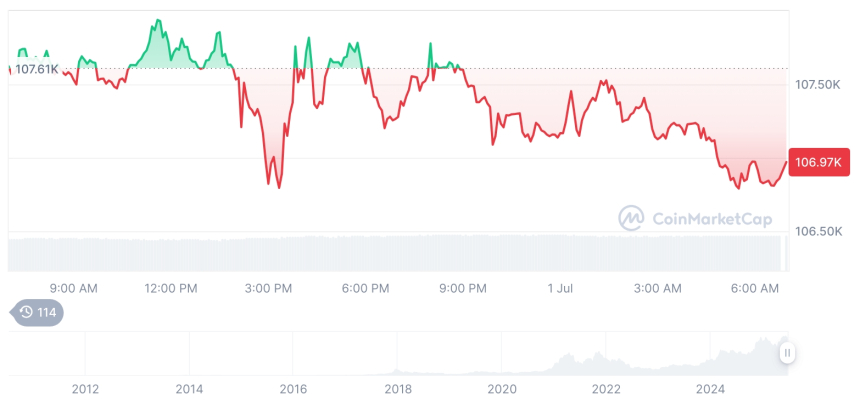The image size is (860, 401).
Task: Select 2022 on the overview timeline
Action: (x=606, y=389)
